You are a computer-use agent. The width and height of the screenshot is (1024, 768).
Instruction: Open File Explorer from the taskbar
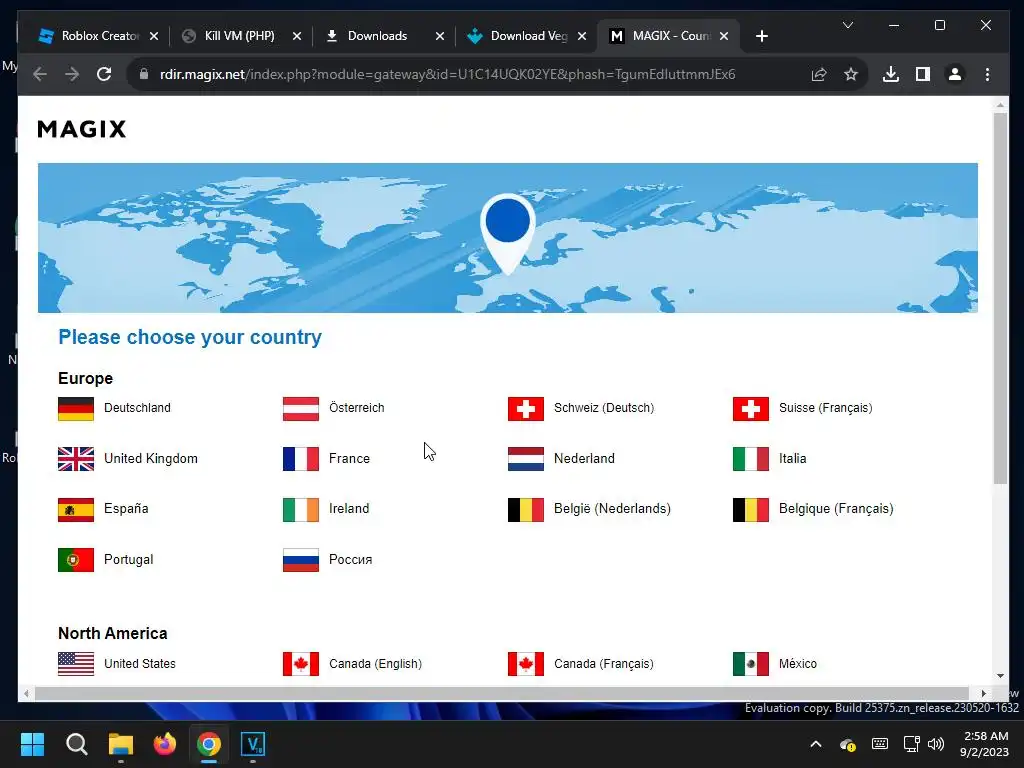121,744
